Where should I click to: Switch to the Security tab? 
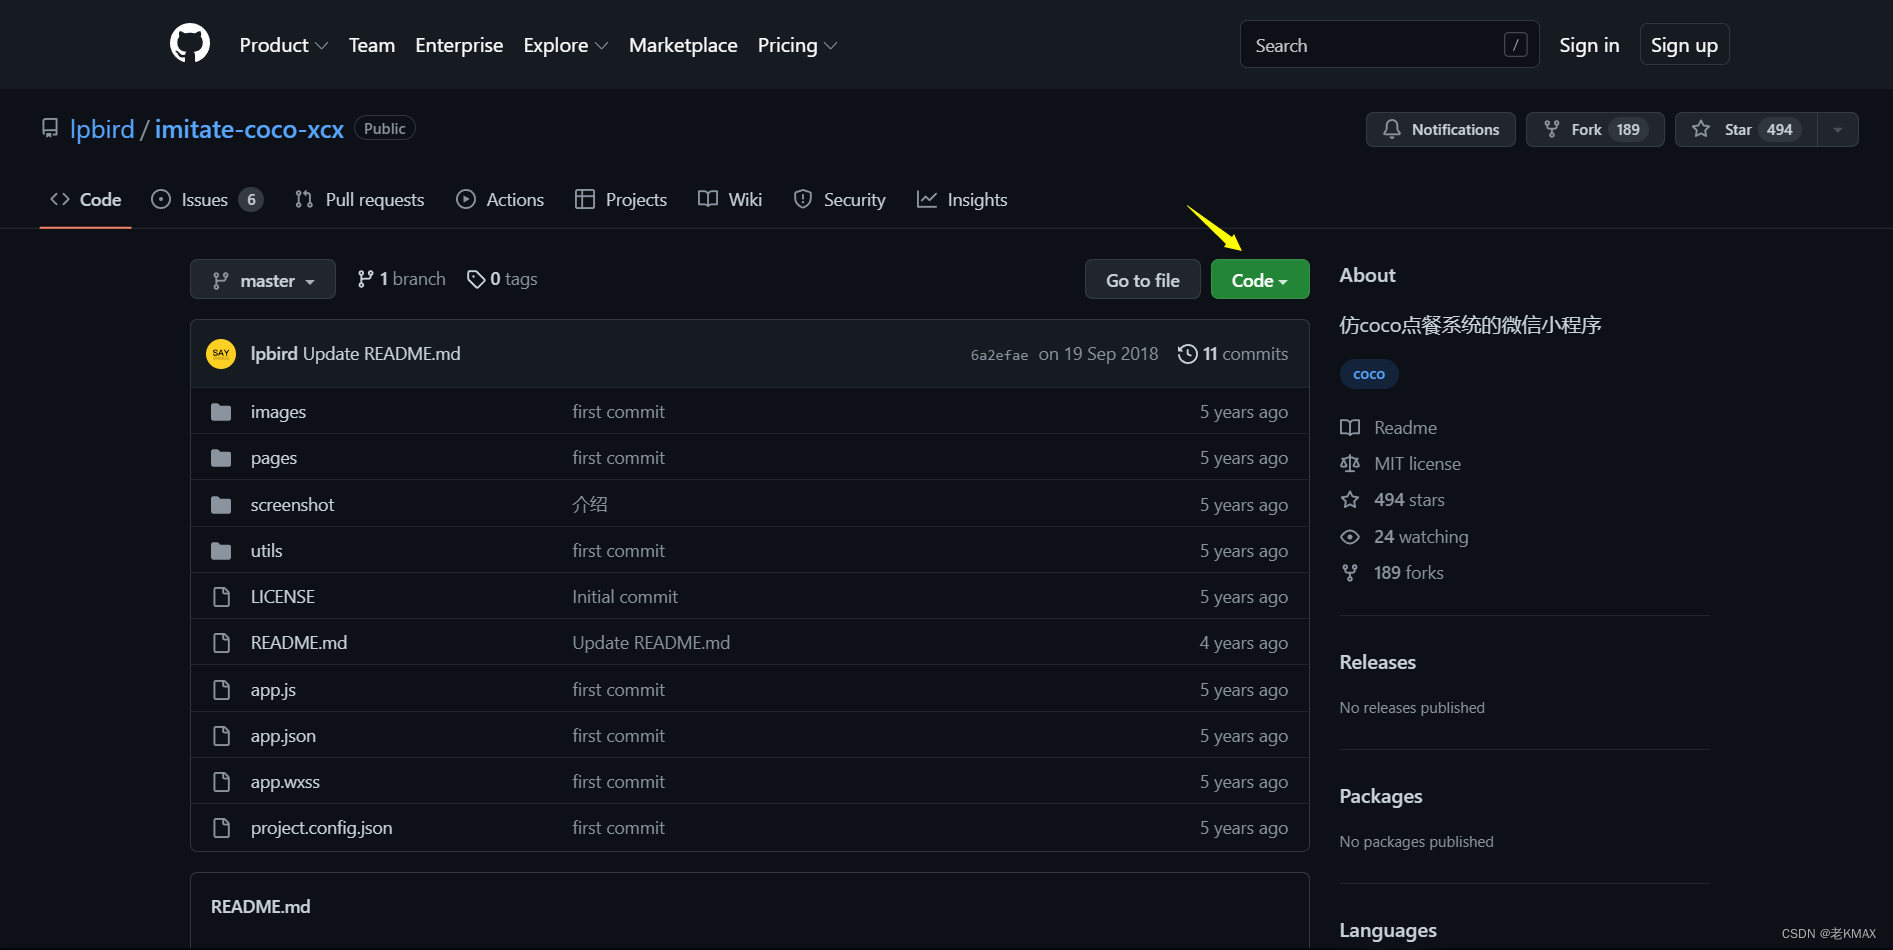(840, 199)
